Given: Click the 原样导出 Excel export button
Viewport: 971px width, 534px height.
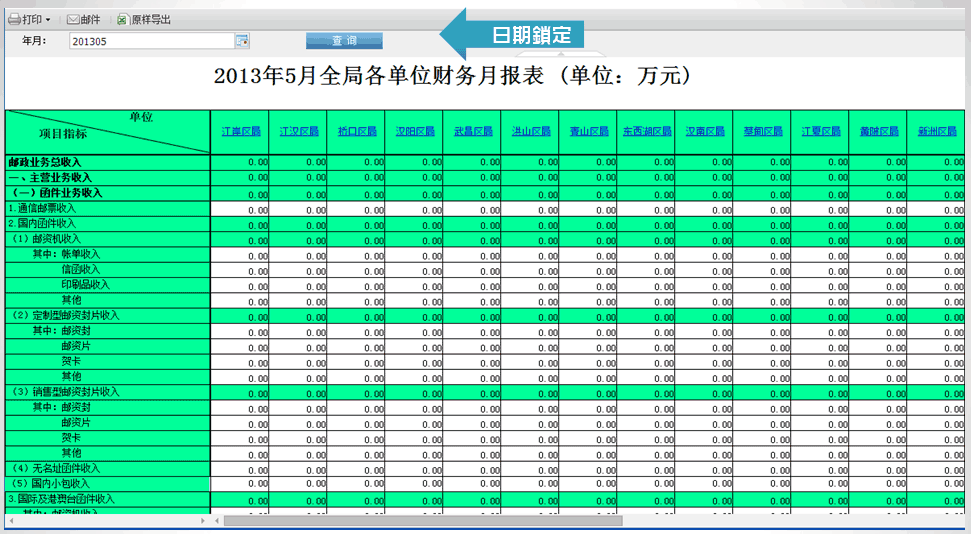Looking at the screenshot, I should [144, 20].
